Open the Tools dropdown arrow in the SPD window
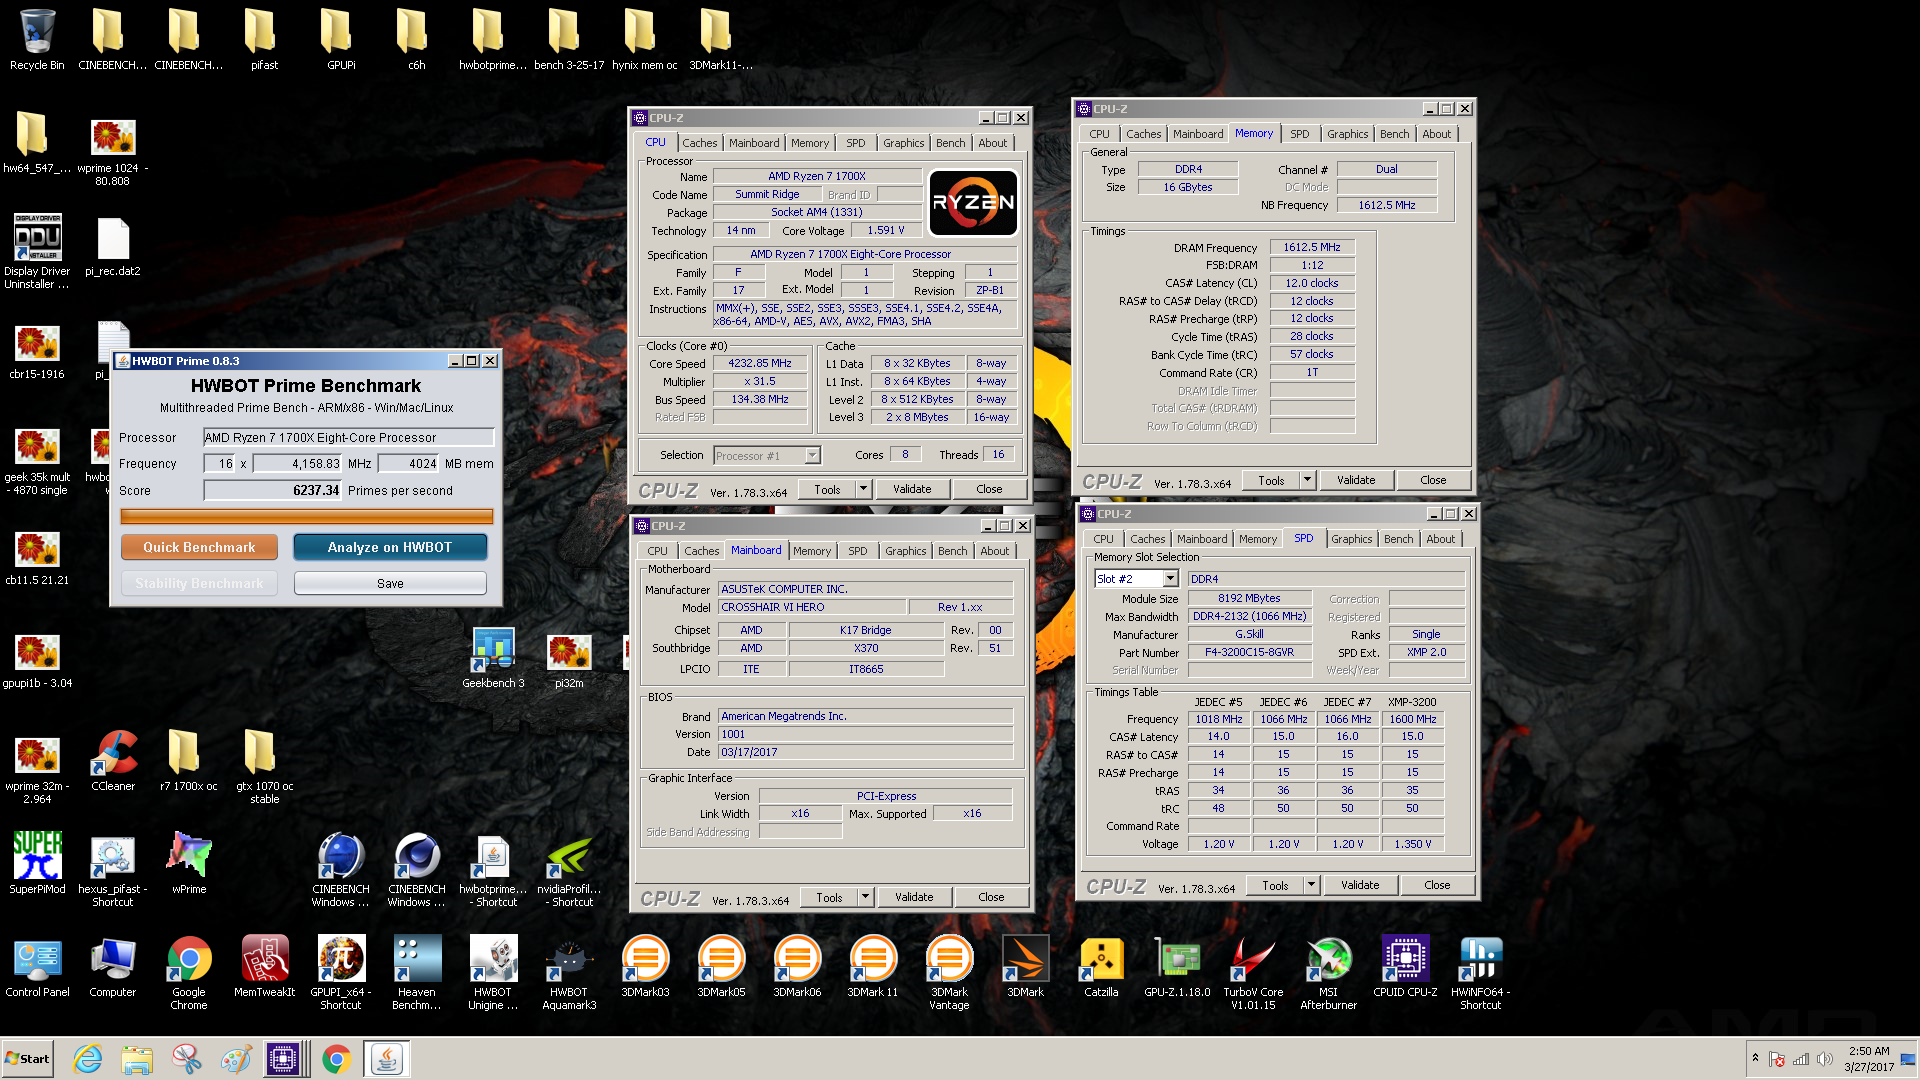The image size is (1920, 1080). pyautogui.click(x=1311, y=885)
